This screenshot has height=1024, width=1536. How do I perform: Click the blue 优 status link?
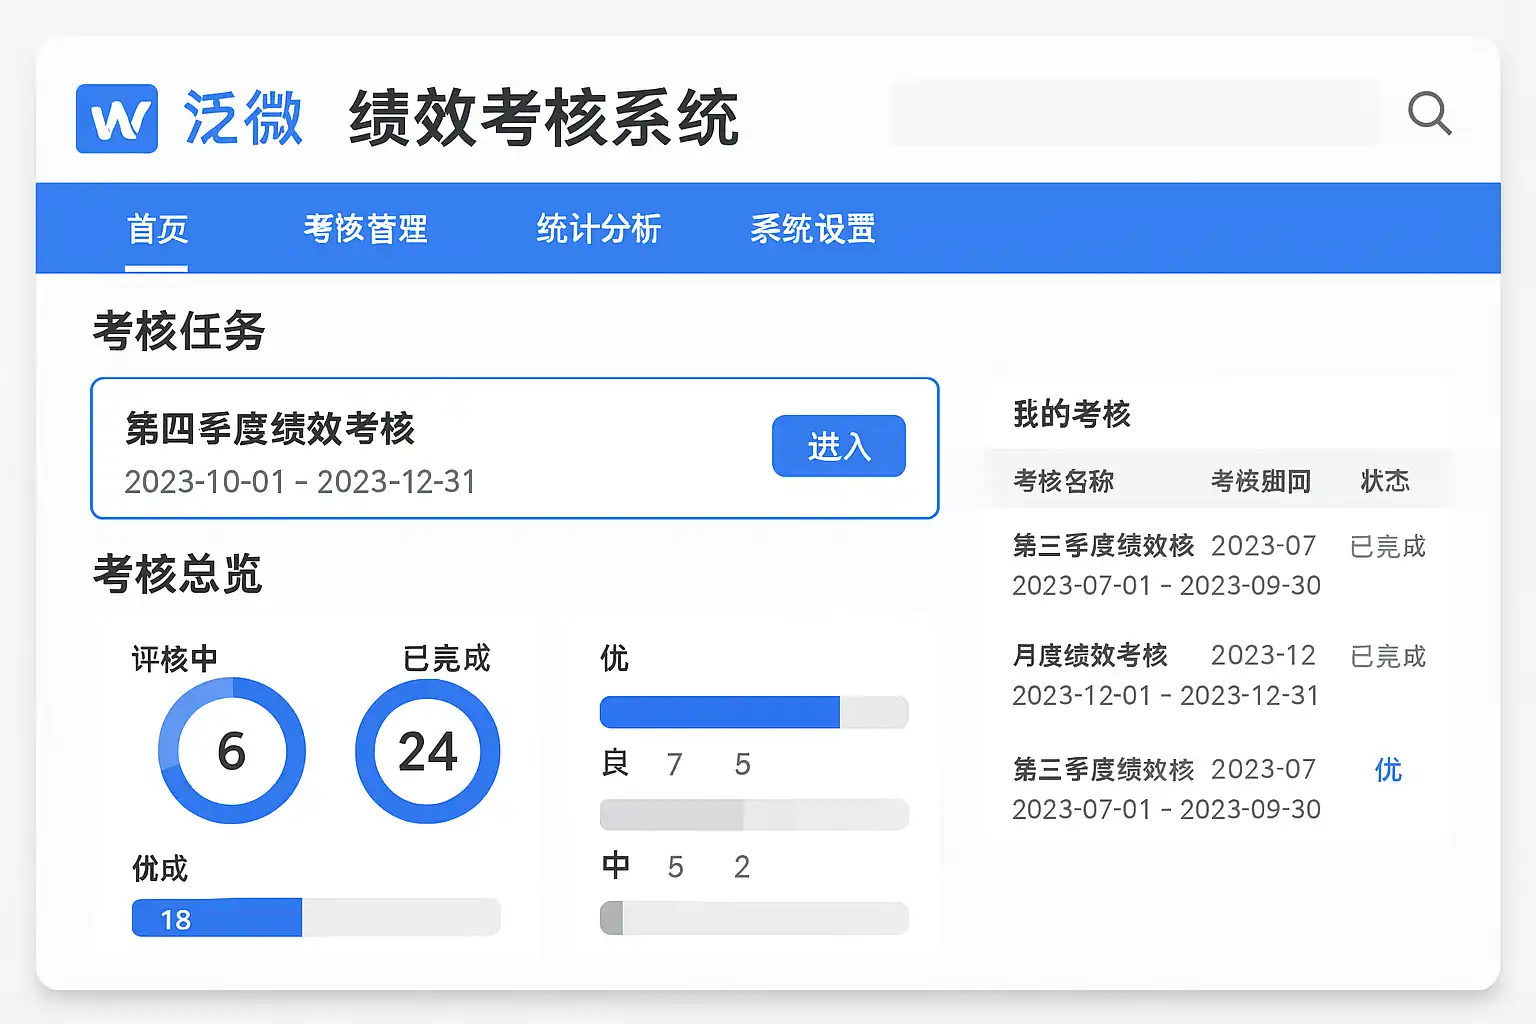click(1388, 770)
